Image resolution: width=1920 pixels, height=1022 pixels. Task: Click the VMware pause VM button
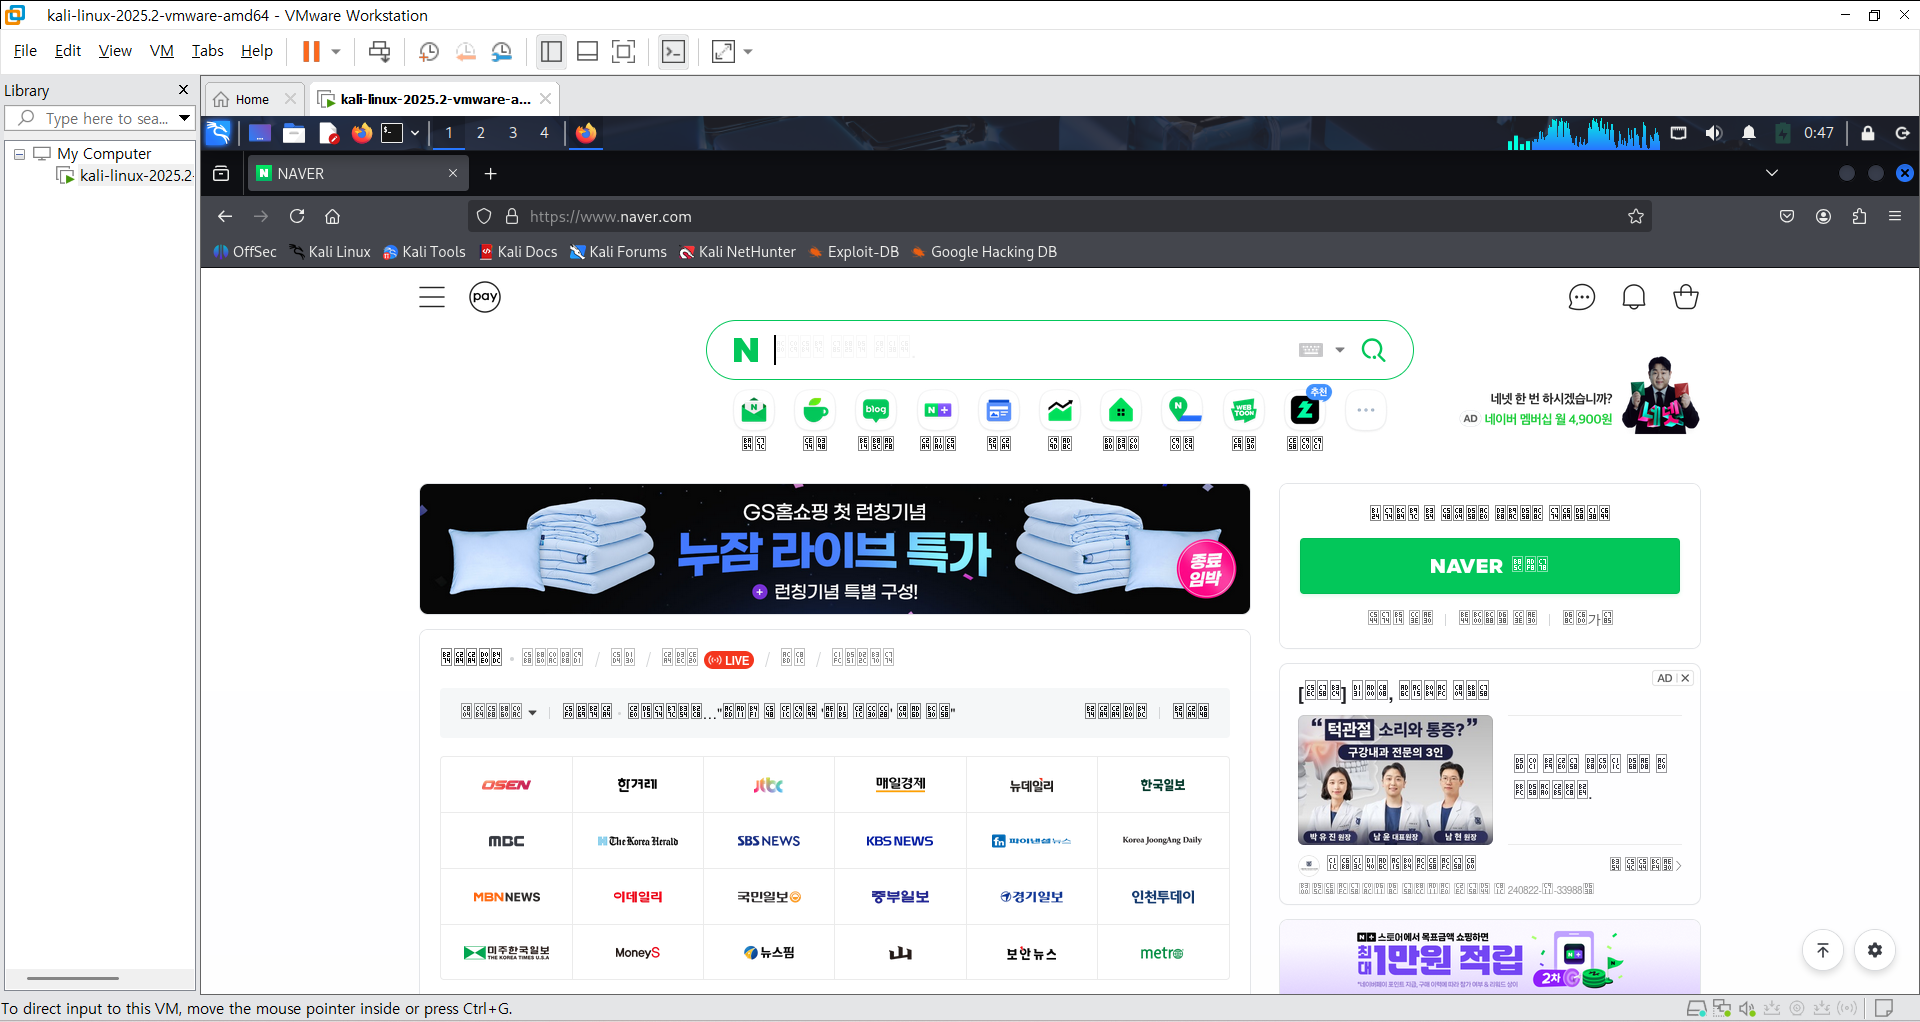tap(311, 51)
